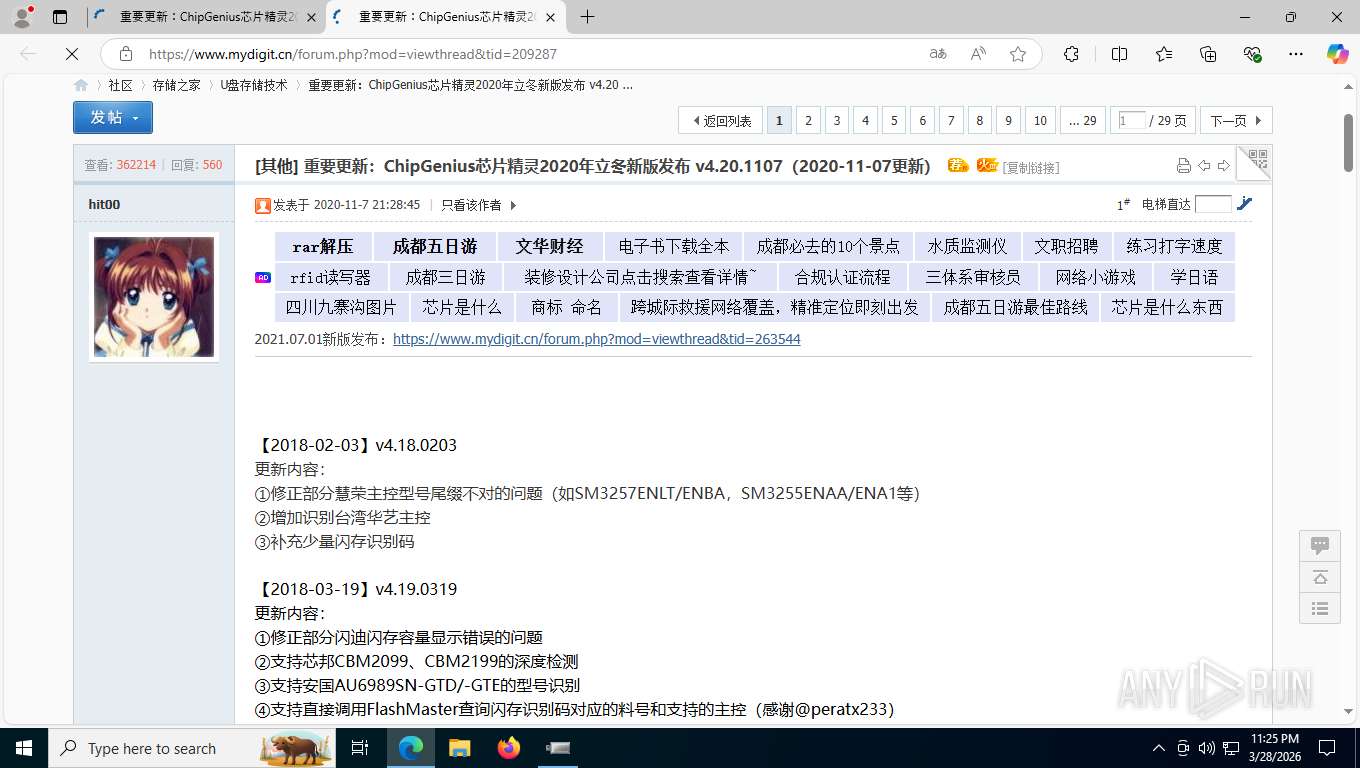Open a new browser tab
The height and width of the screenshot is (768, 1360).
(587, 17)
